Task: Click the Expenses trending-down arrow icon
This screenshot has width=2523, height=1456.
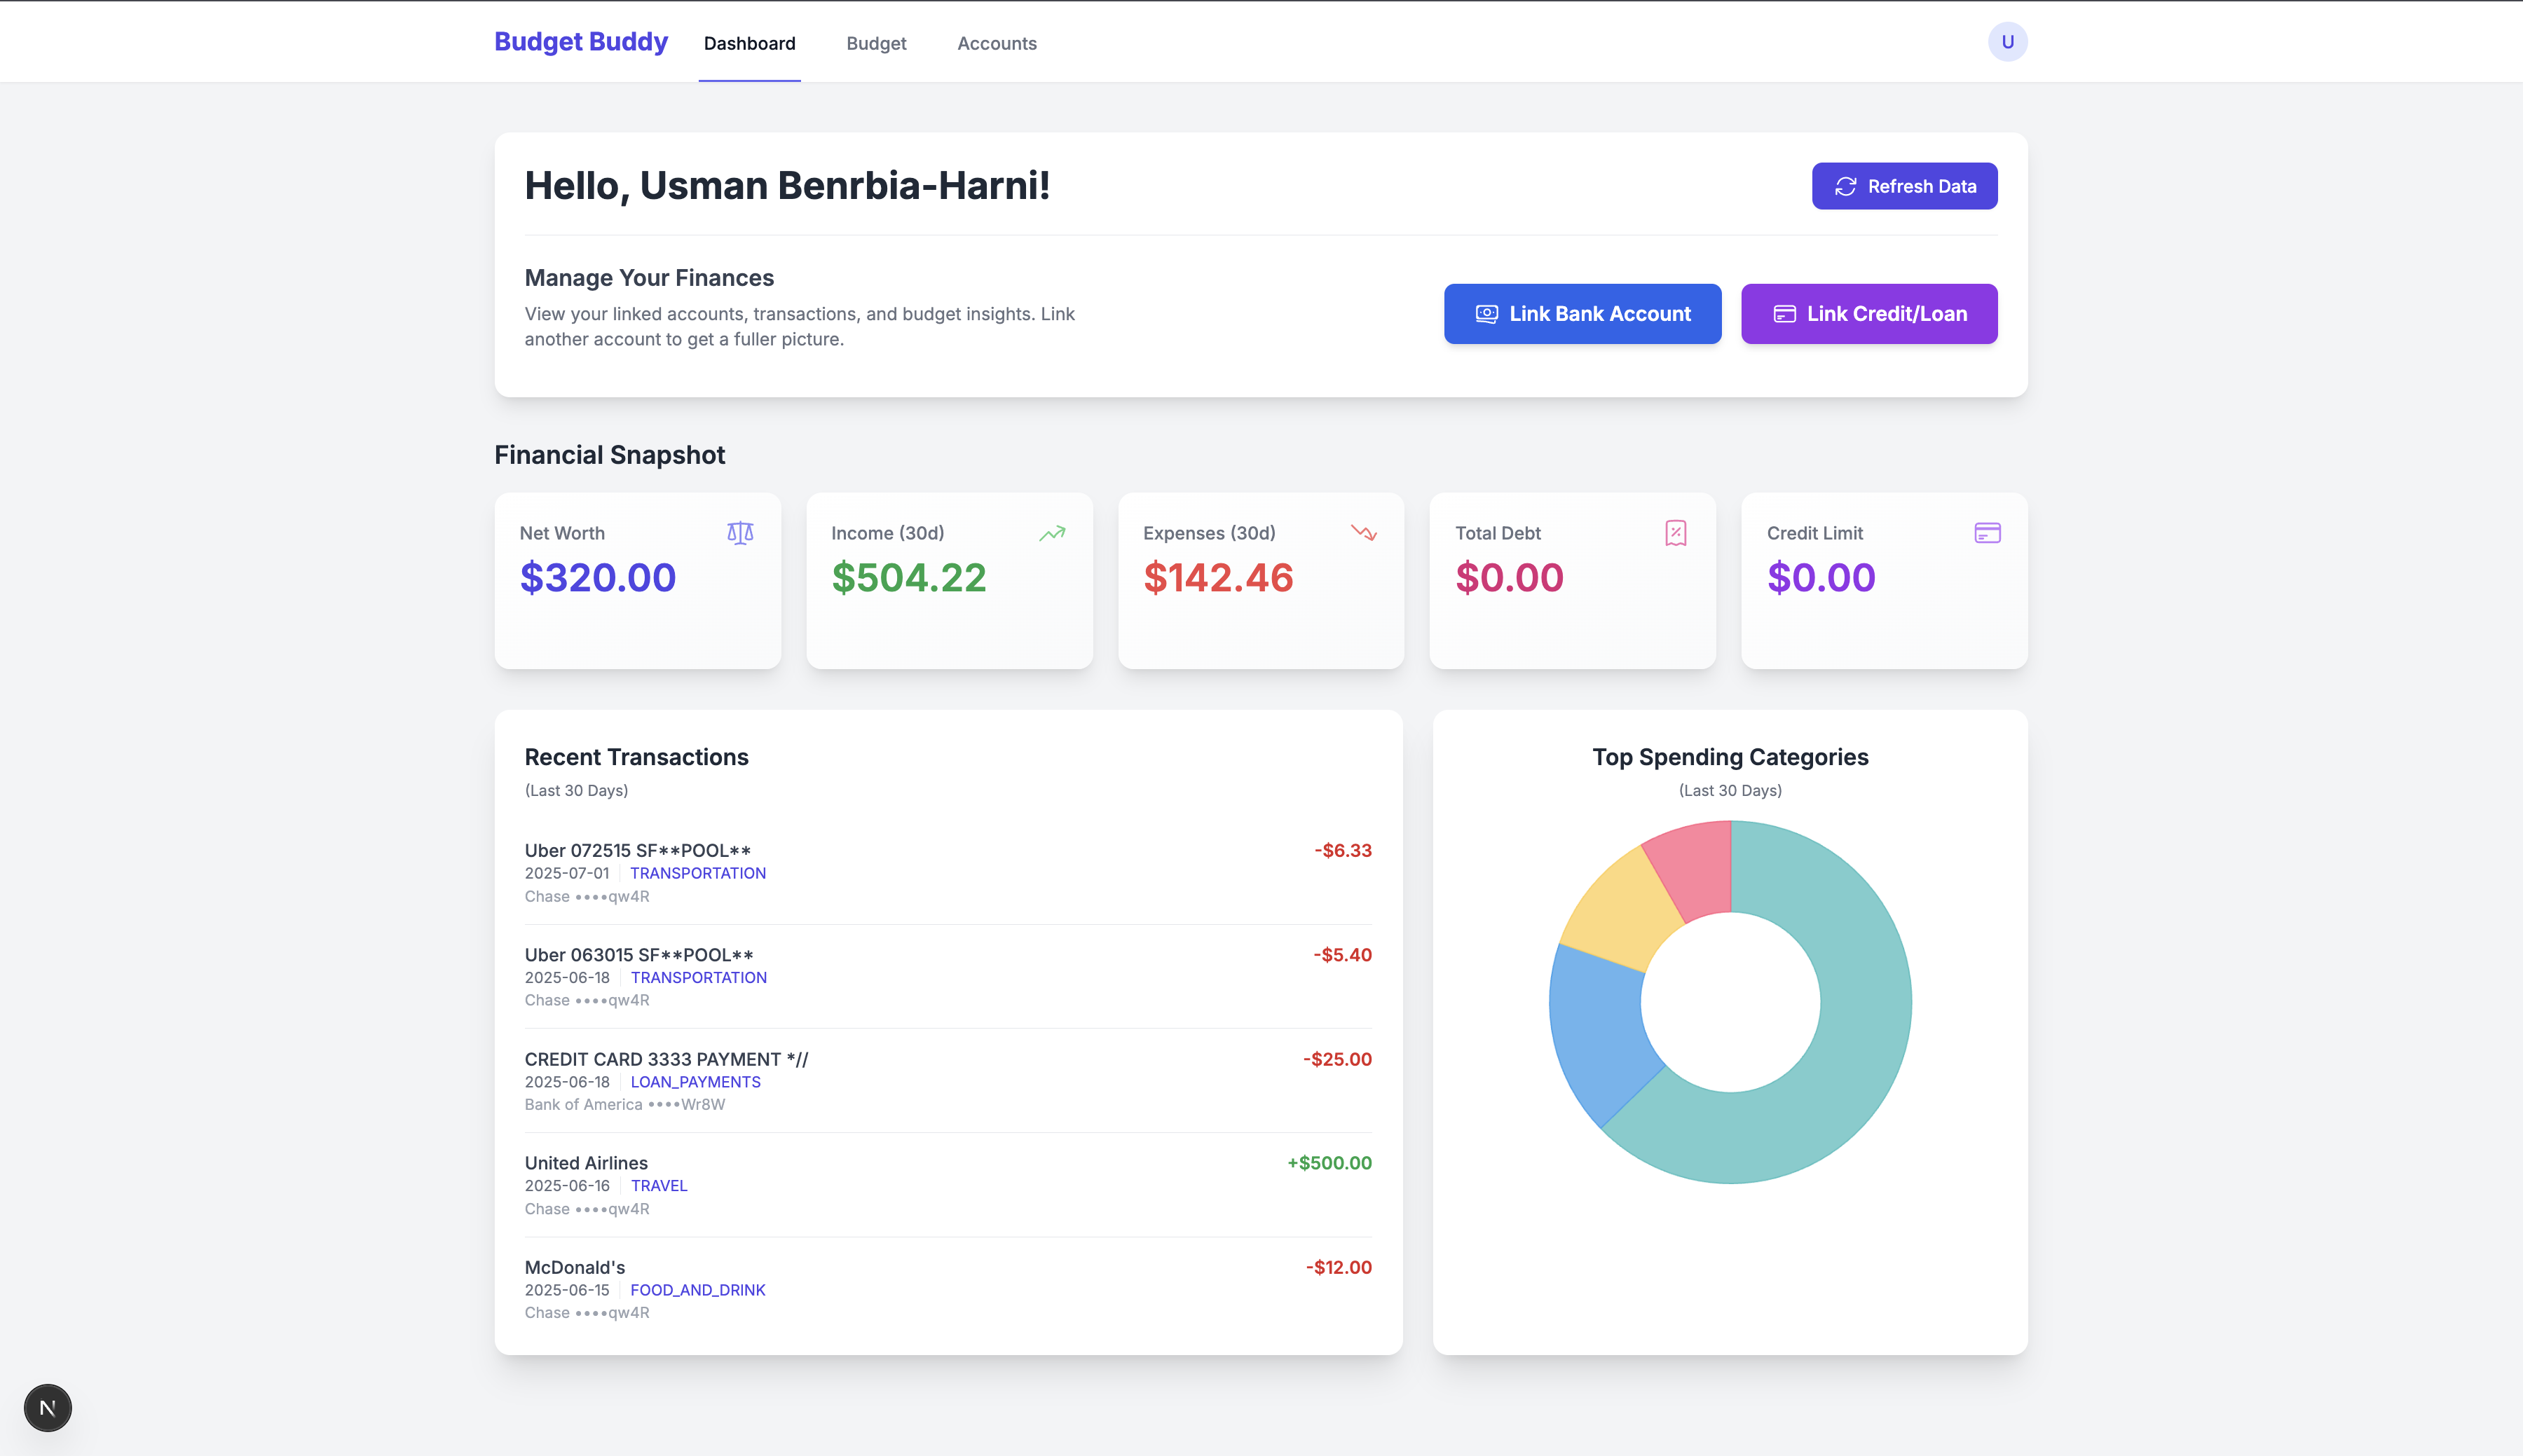Action: point(1364,533)
